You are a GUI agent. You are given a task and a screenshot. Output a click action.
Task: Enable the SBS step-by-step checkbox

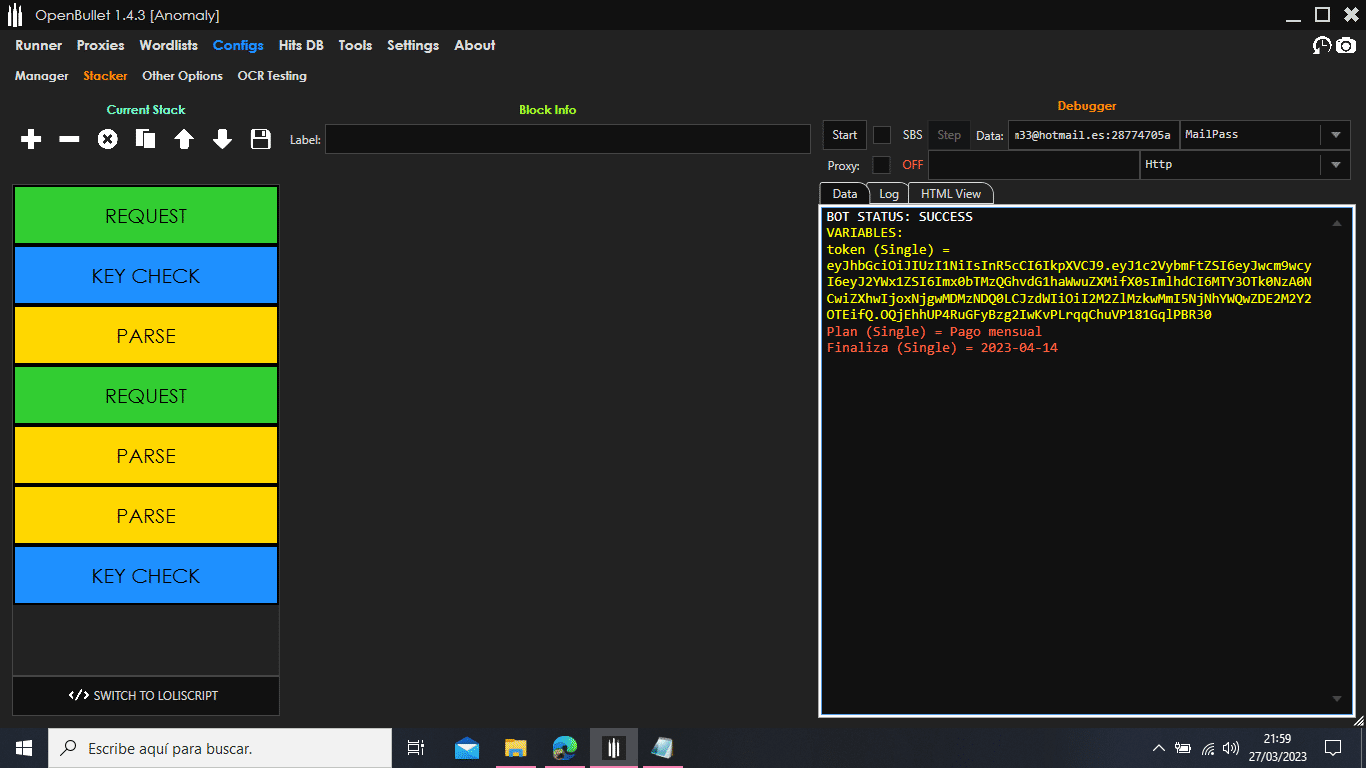[882, 135]
